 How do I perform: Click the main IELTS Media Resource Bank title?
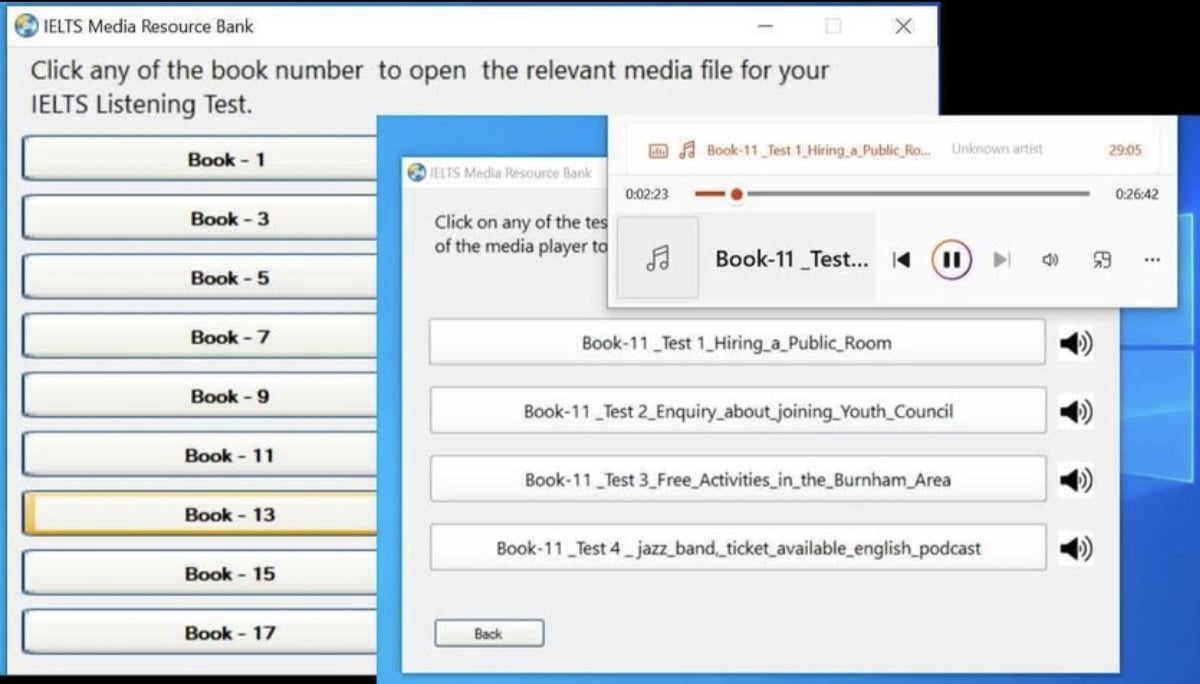tap(149, 27)
